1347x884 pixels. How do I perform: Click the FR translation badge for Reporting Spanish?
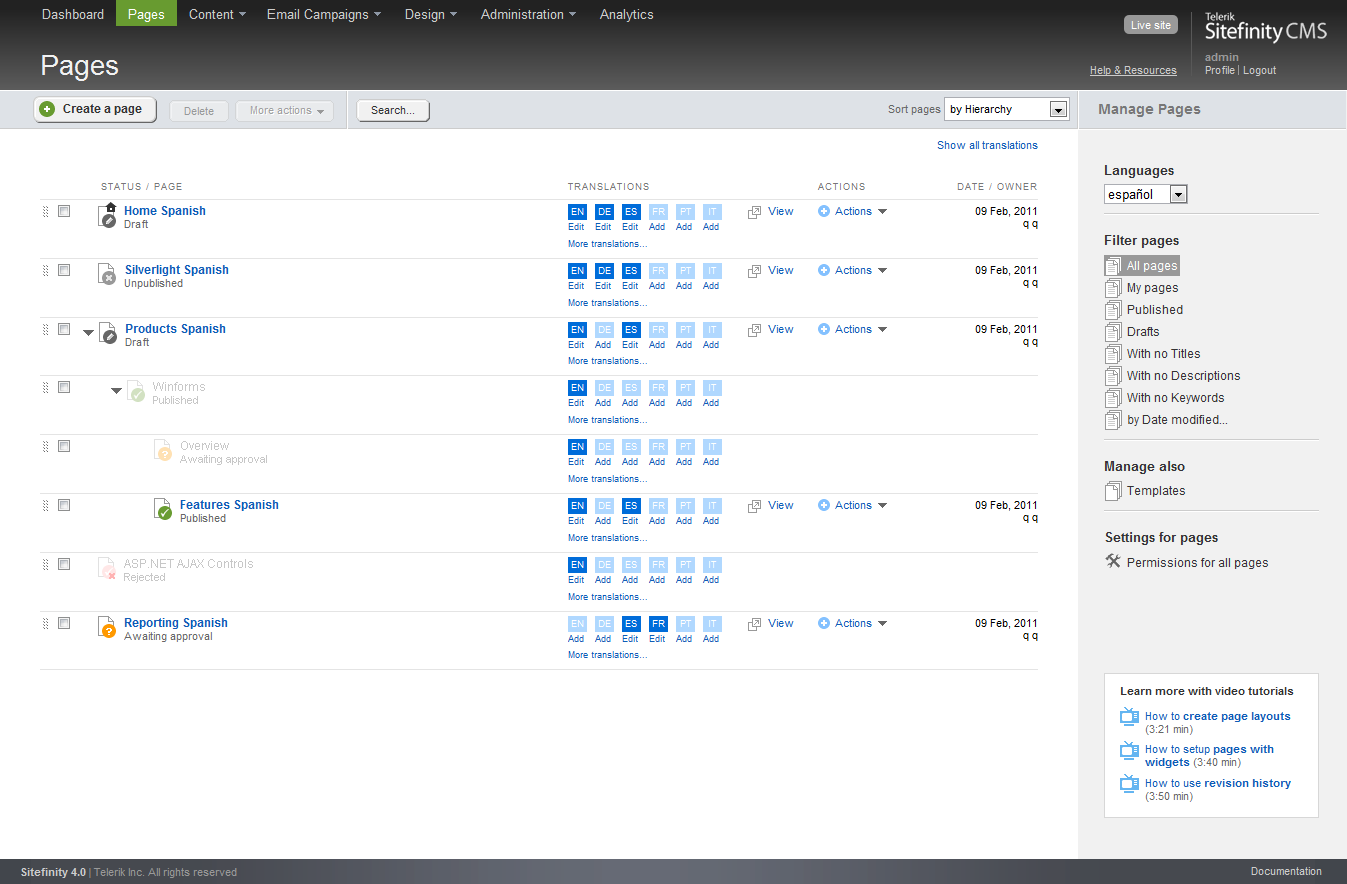pos(657,624)
